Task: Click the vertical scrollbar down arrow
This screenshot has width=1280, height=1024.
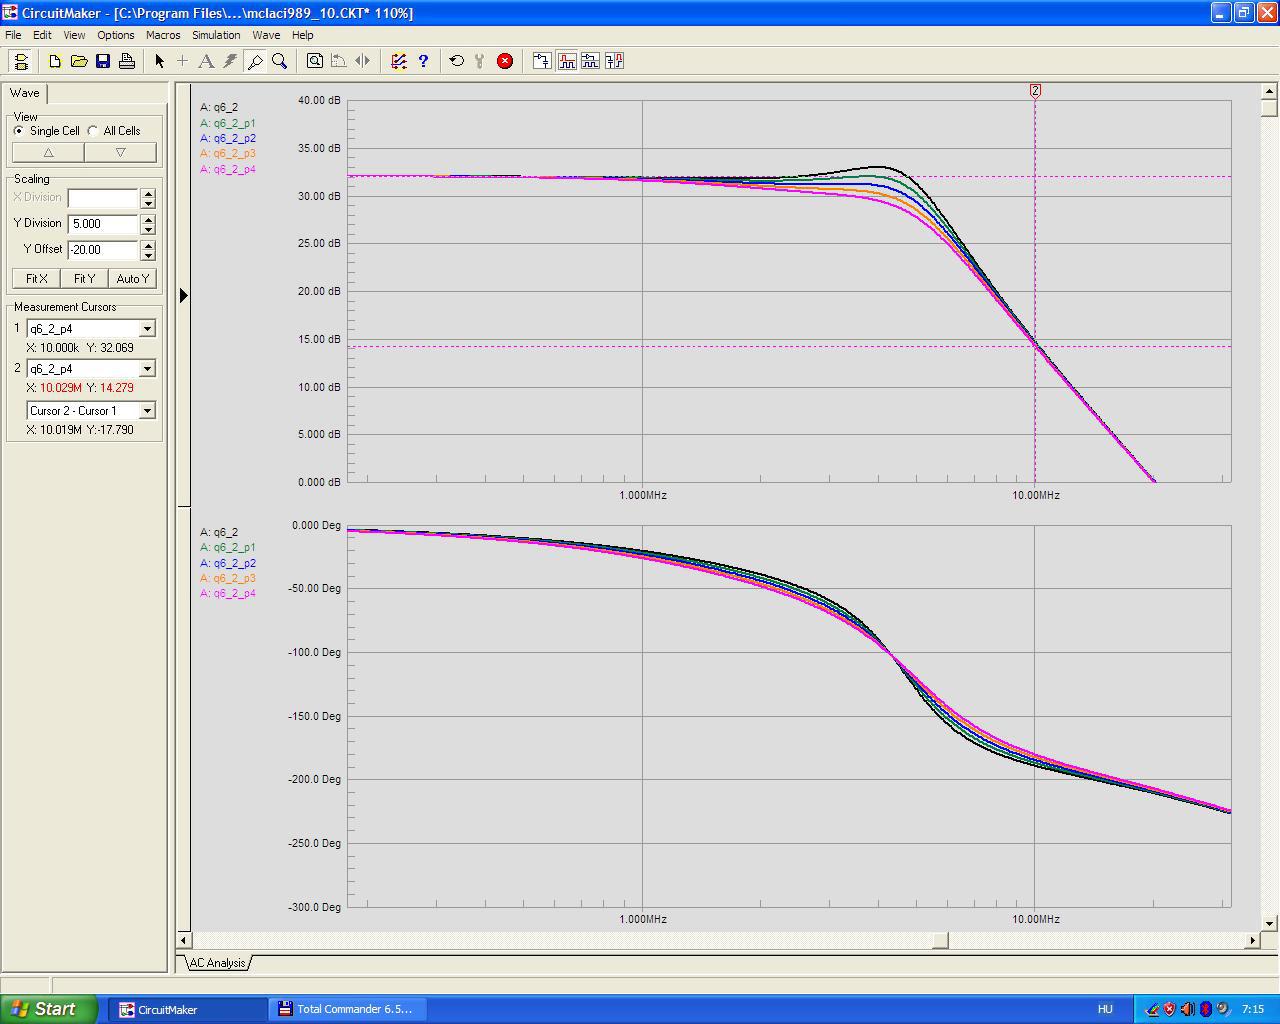Action: pyautogui.click(x=1270, y=924)
